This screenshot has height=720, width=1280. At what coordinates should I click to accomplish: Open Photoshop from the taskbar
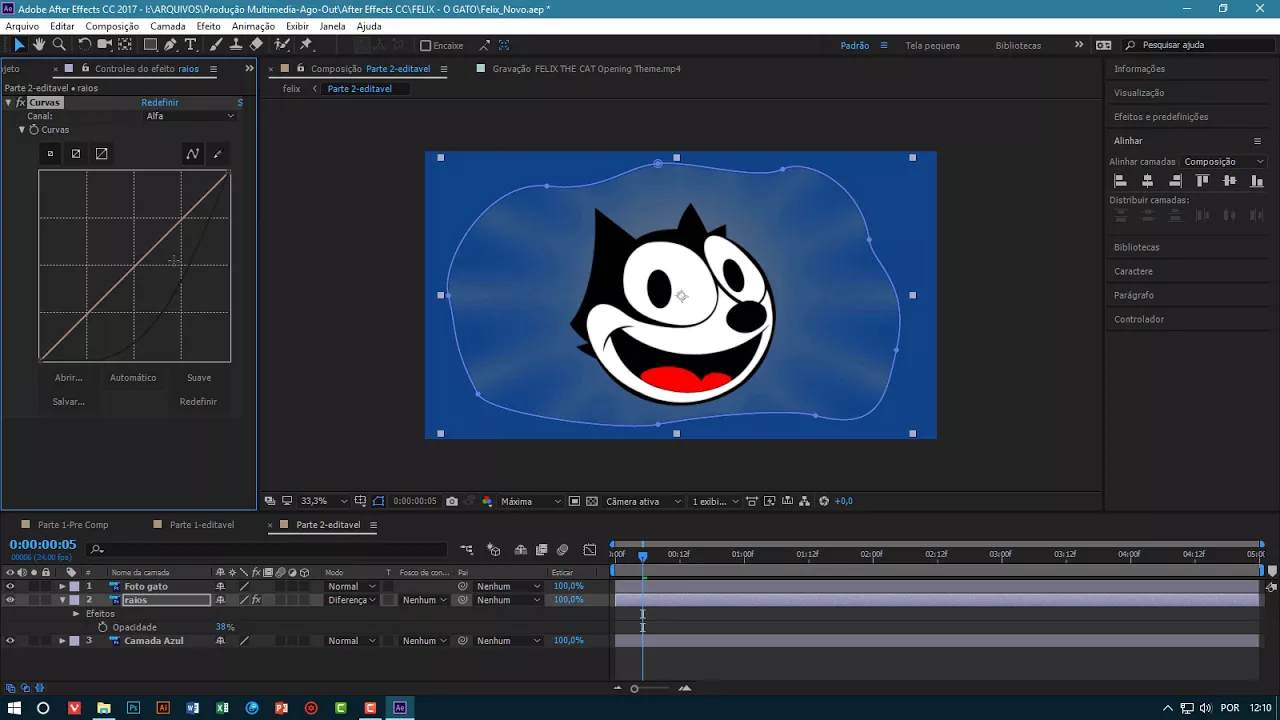coord(133,708)
